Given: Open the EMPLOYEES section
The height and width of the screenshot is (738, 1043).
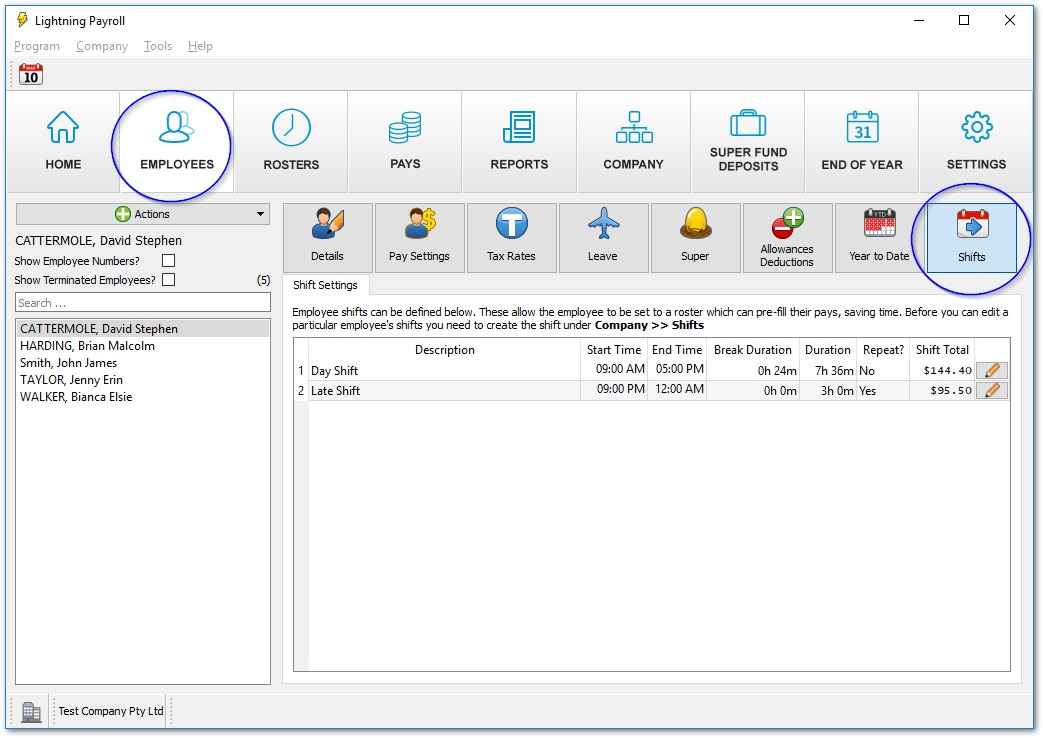Looking at the screenshot, I should pyautogui.click(x=177, y=142).
